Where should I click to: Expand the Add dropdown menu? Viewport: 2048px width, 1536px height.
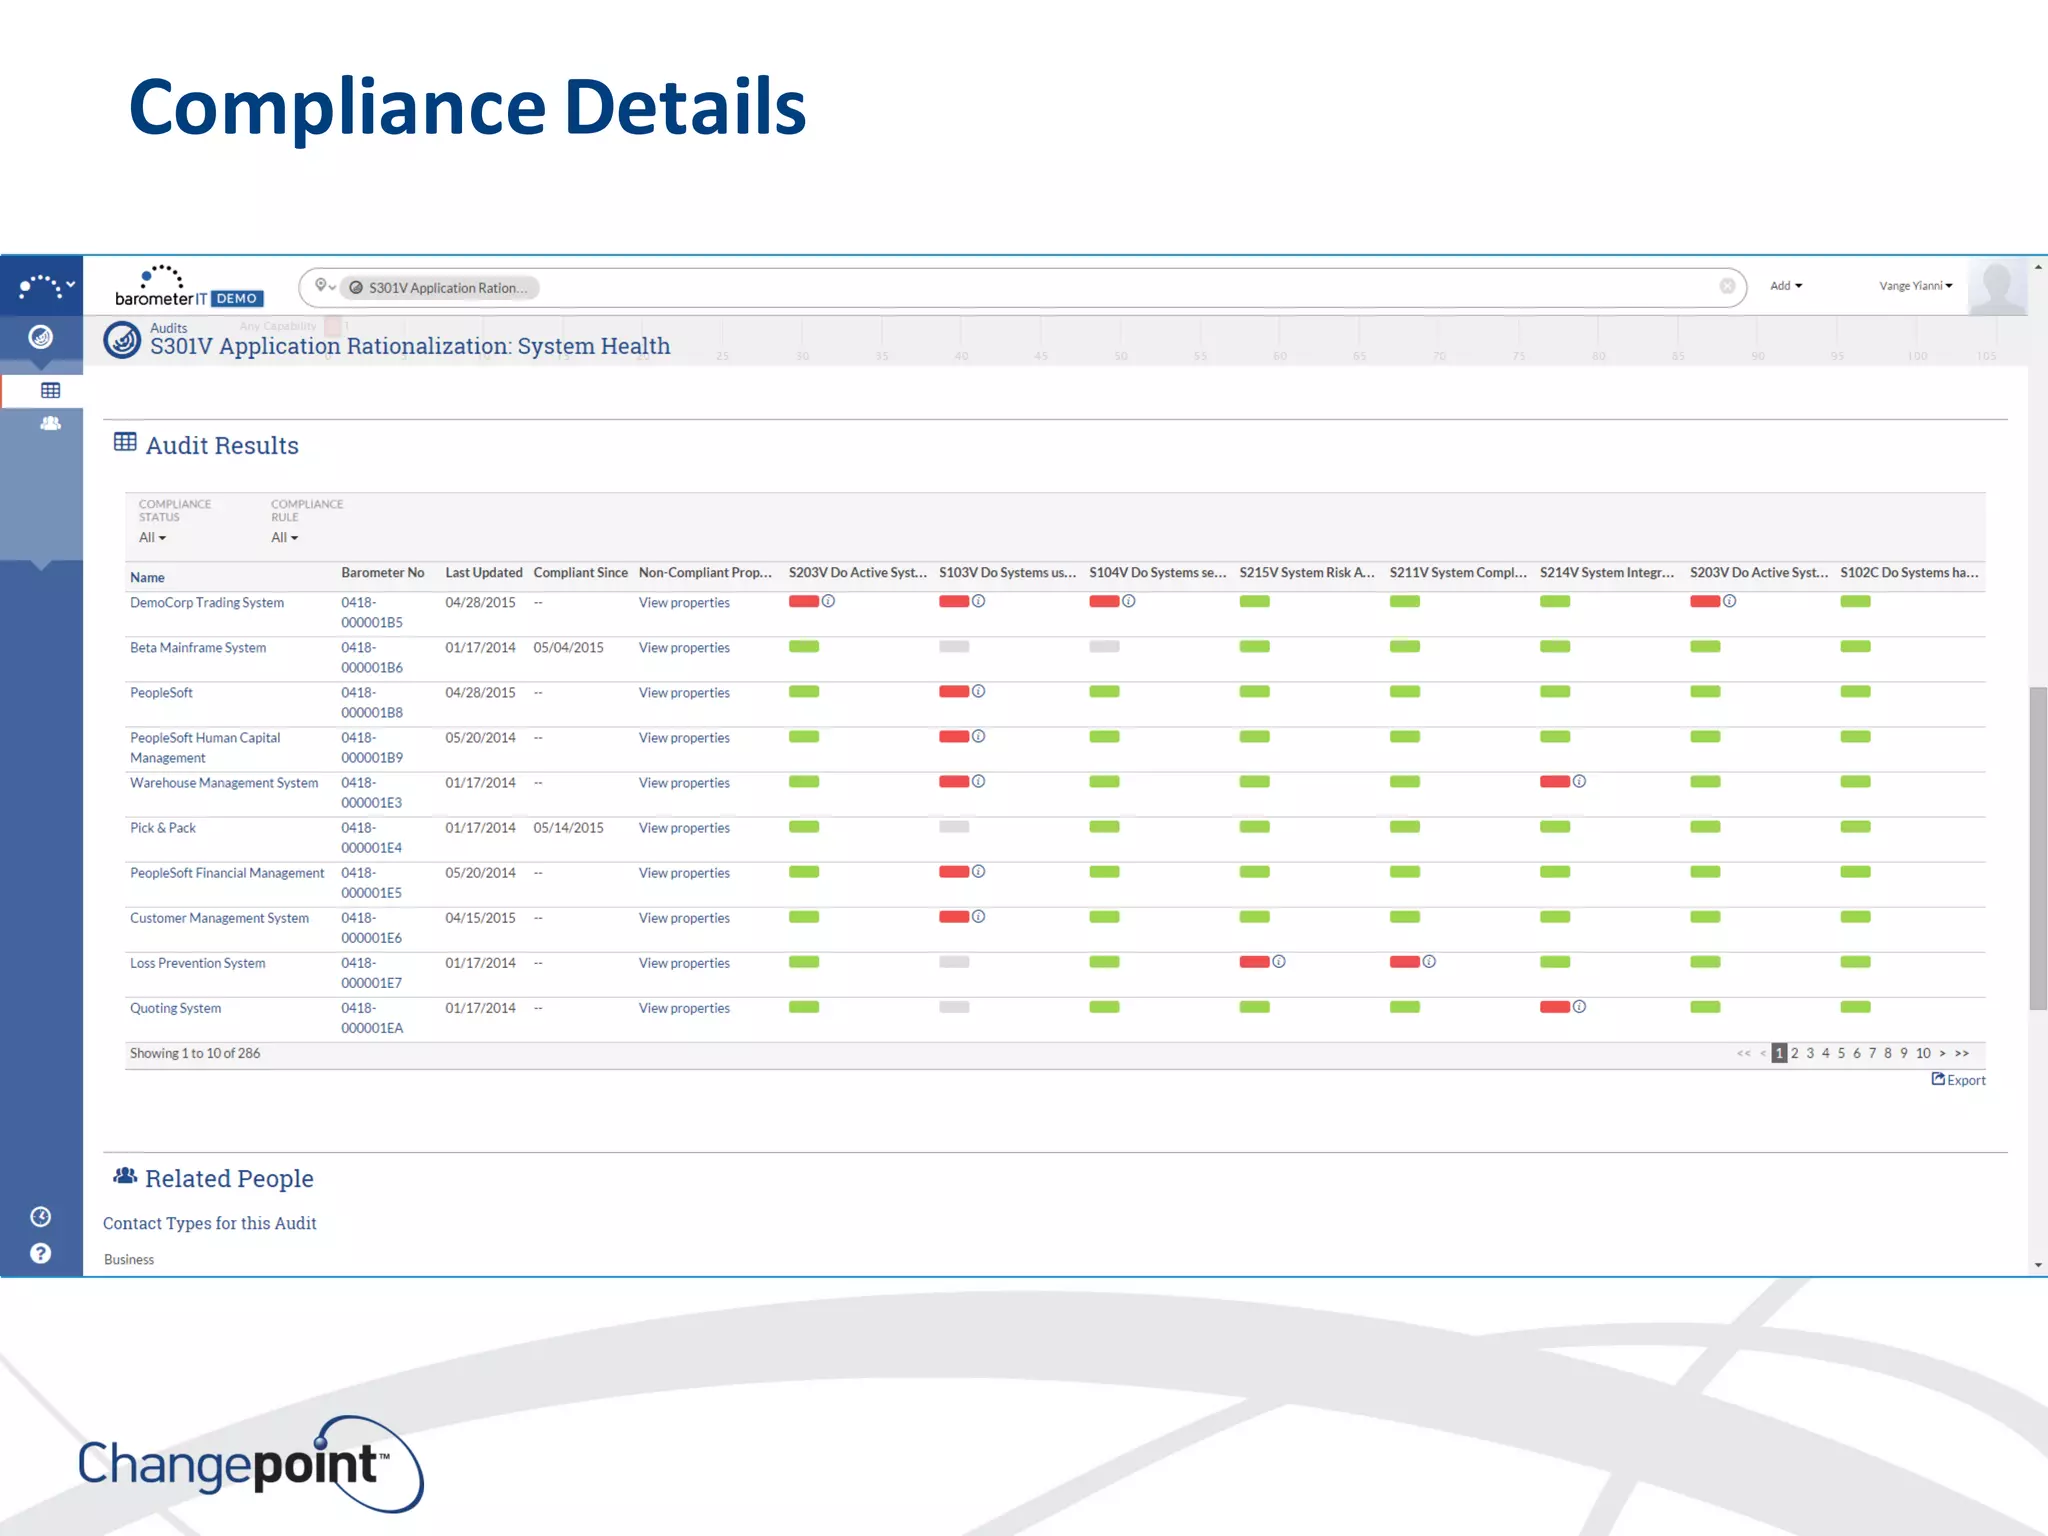pyautogui.click(x=1786, y=286)
